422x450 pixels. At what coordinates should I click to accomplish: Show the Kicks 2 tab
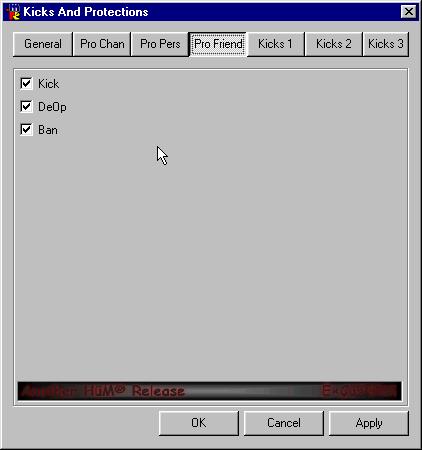pyautogui.click(x=334, y=44)
